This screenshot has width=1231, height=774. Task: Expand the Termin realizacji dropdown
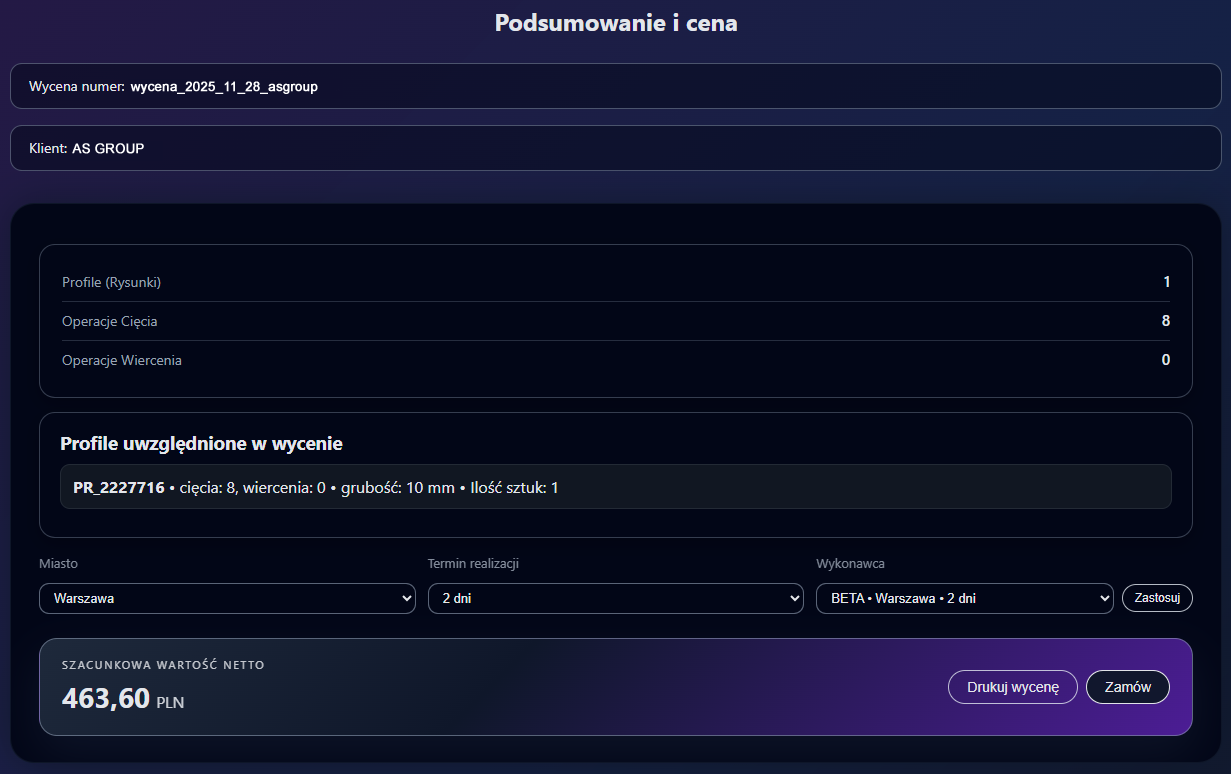click(x=615, y=598)
